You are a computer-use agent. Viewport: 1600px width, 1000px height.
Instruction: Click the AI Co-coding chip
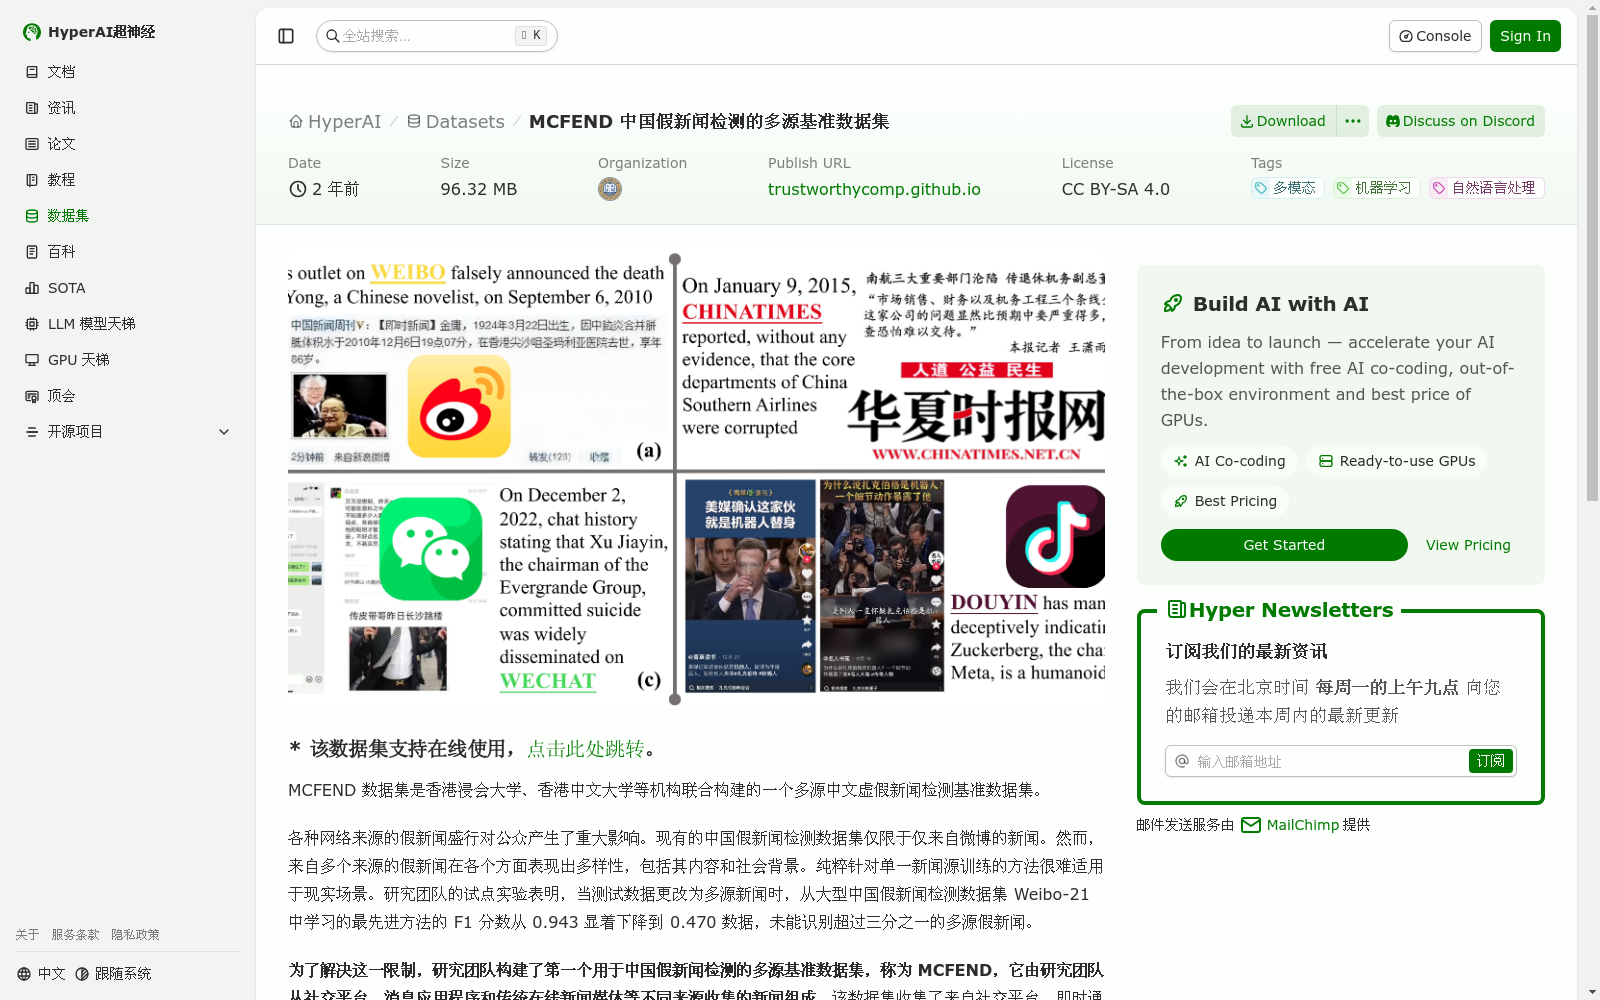pyautogui.click(x=1229, y=461)
